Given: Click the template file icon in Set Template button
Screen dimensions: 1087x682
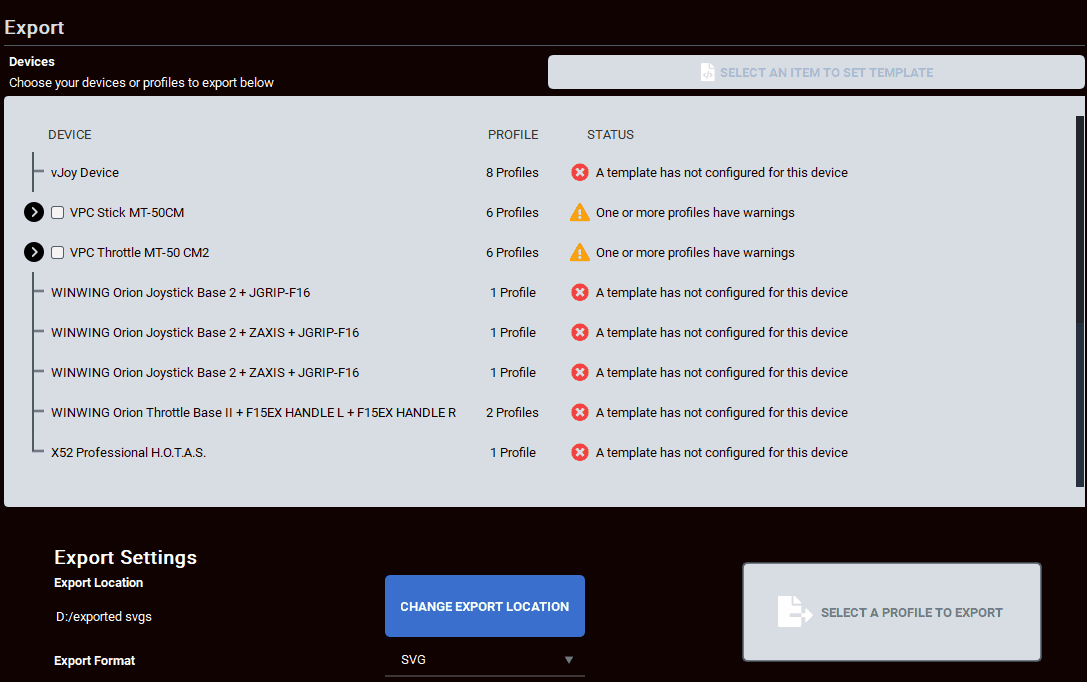Looking at the screenshot, I should [x=707, y=72].
